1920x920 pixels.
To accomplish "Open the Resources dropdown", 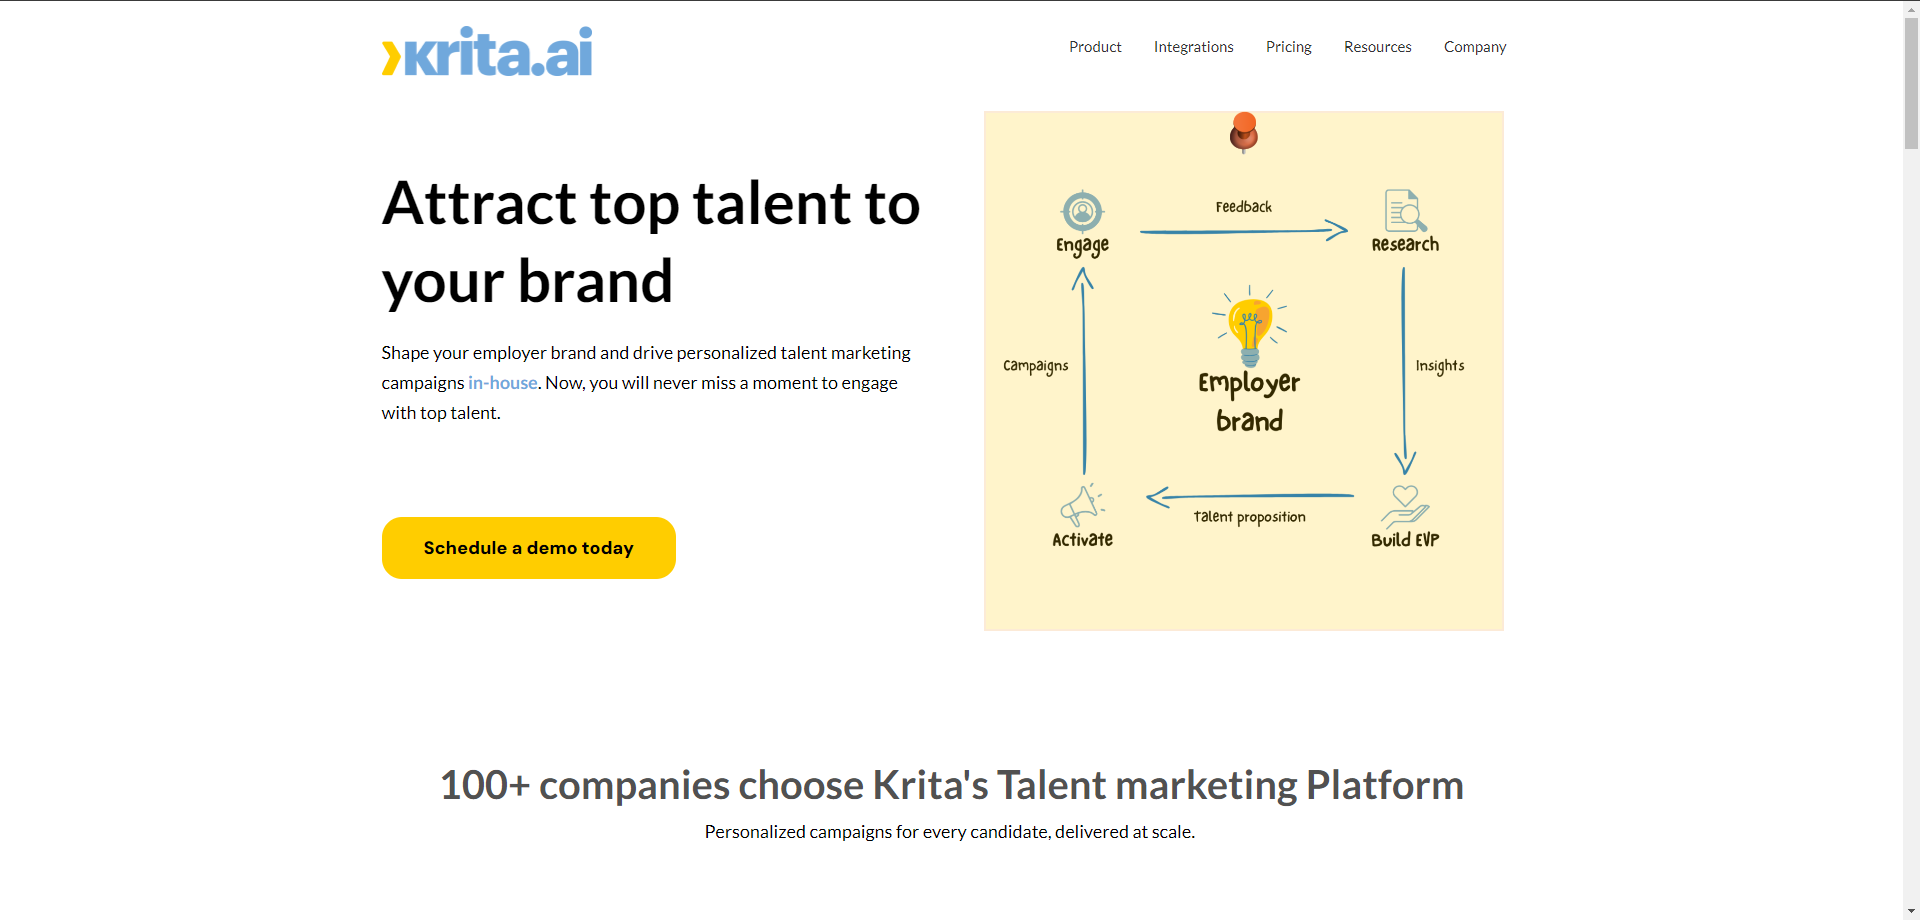I will [1377, 47].
